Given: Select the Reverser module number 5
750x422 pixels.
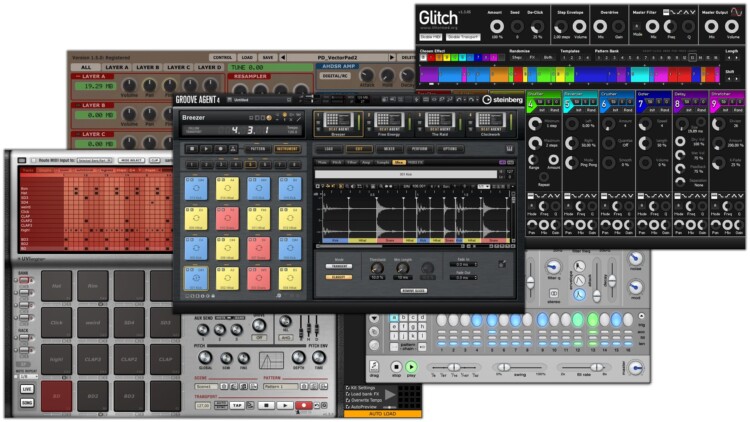Looking at the screenshot, I should tap(567, 104).
